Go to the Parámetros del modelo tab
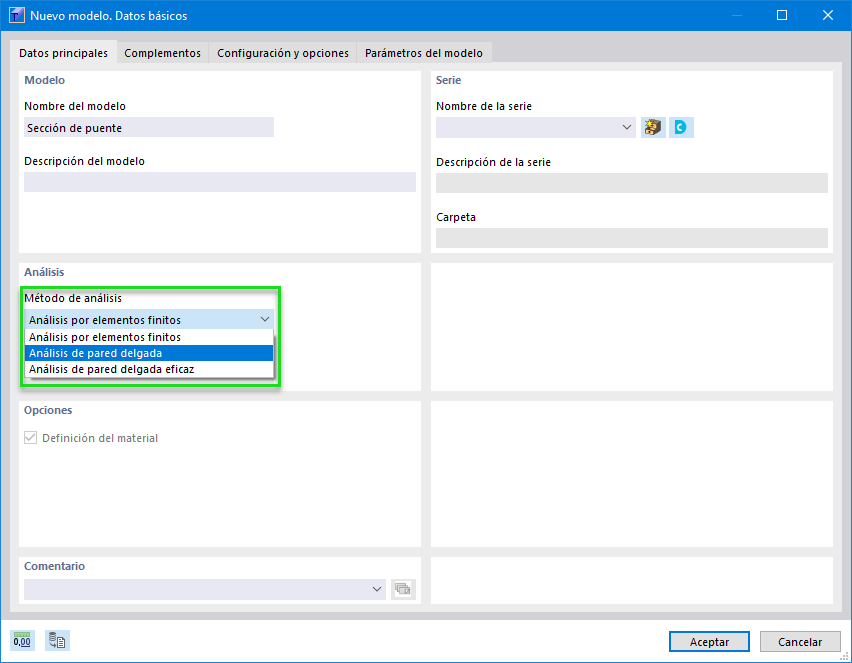This screenshot has height=663, width=852. point(423,53)
